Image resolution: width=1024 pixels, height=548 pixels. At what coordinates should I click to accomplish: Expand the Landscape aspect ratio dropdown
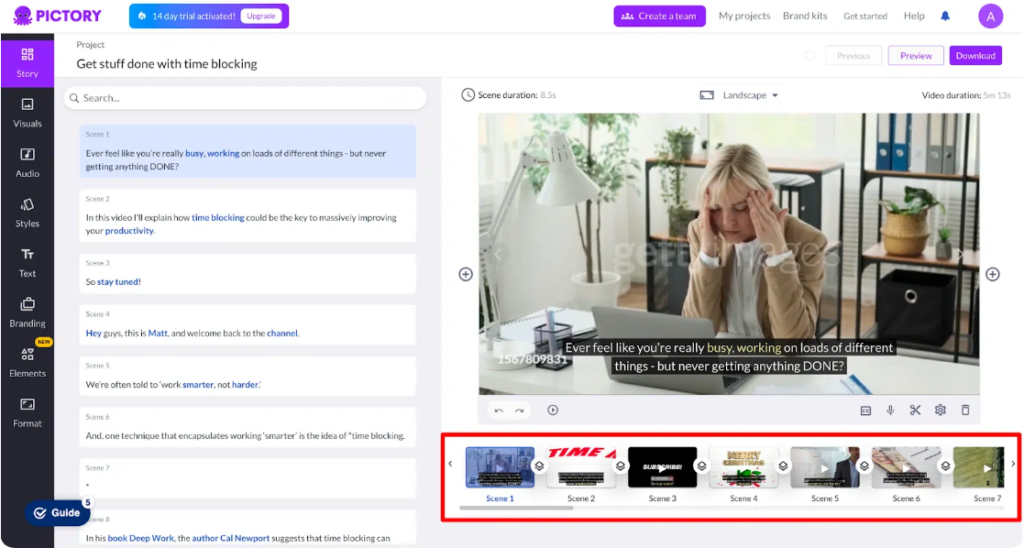click(739, 95)
